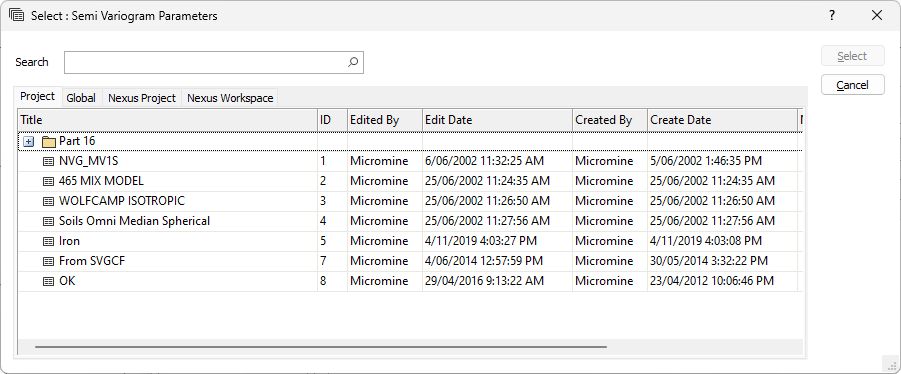Viewport: 901px width, 374px height.
Task: Click the WOLFCAMP ISOTROPIC form icon
Action: click(x=49, y=202)
